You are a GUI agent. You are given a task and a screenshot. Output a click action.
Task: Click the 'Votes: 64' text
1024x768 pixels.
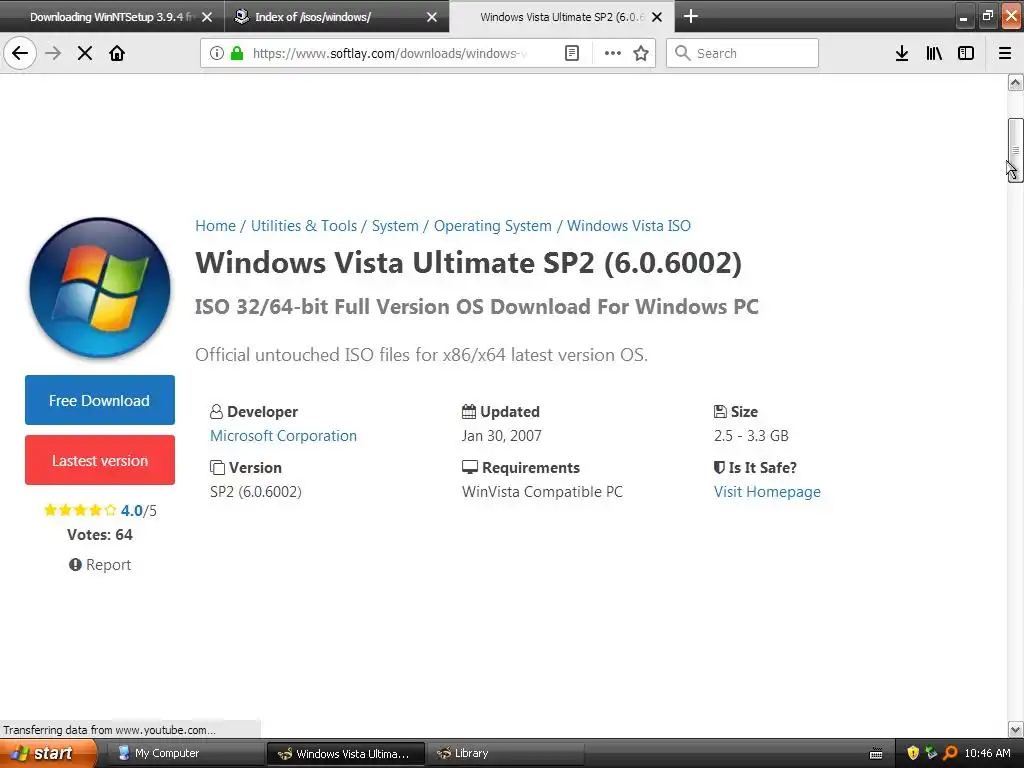[100, 535]
